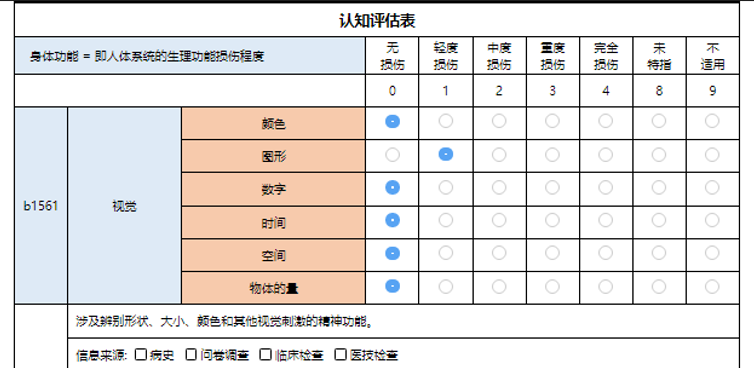Choose 中度损伤 radio in 数字 row
Viewport: 754px width, 368px height.
pyautogui.click(x=499, y=187)
